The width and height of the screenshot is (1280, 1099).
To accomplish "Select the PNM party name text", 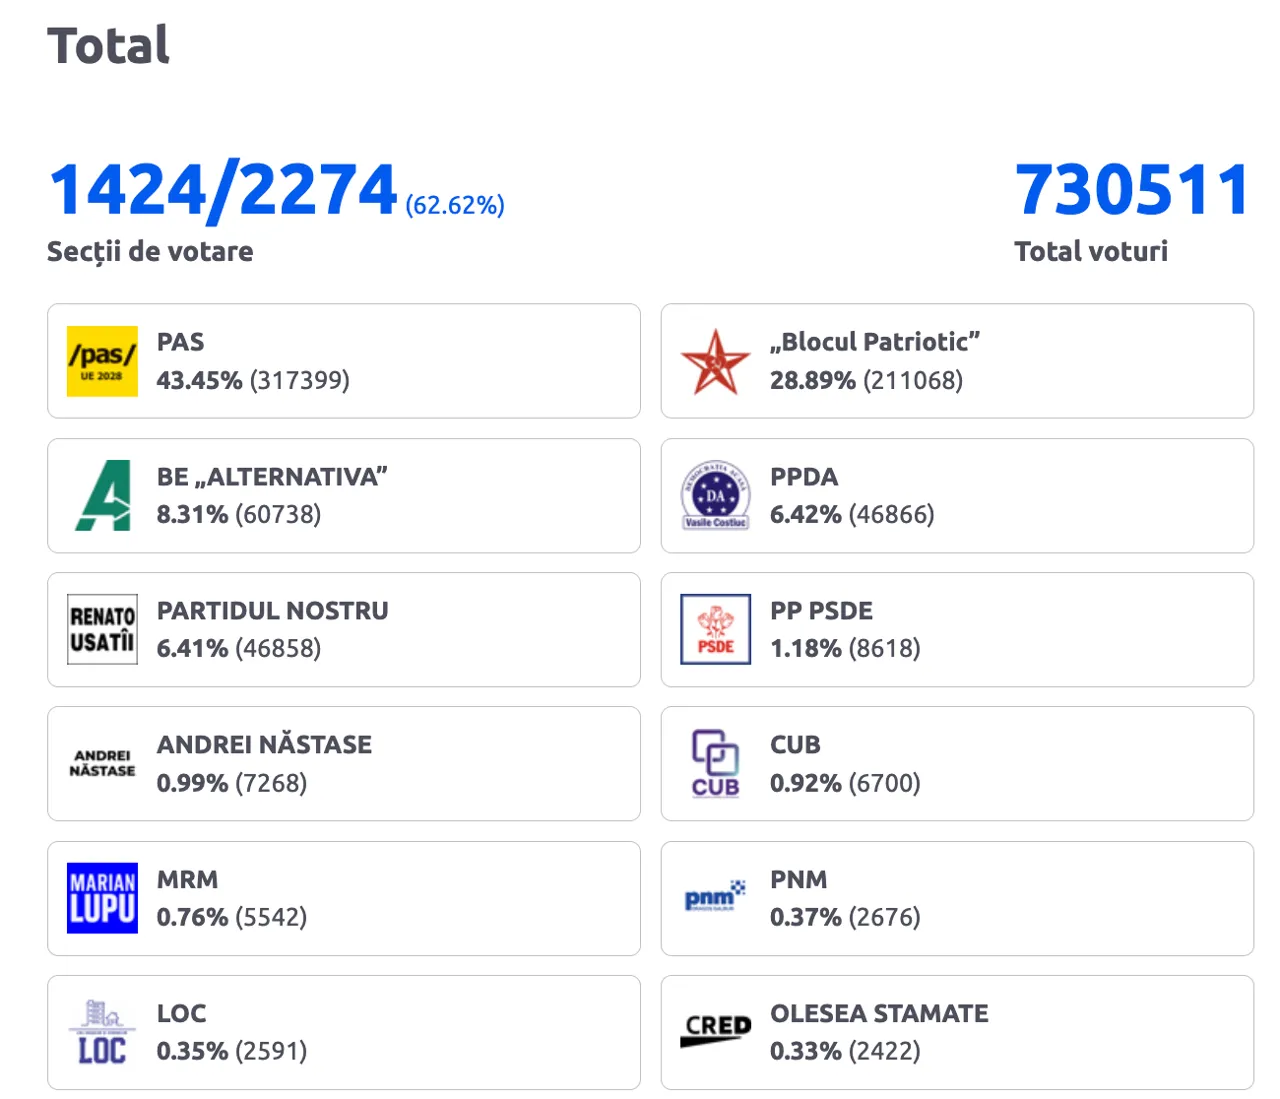I will coord(798,879).
